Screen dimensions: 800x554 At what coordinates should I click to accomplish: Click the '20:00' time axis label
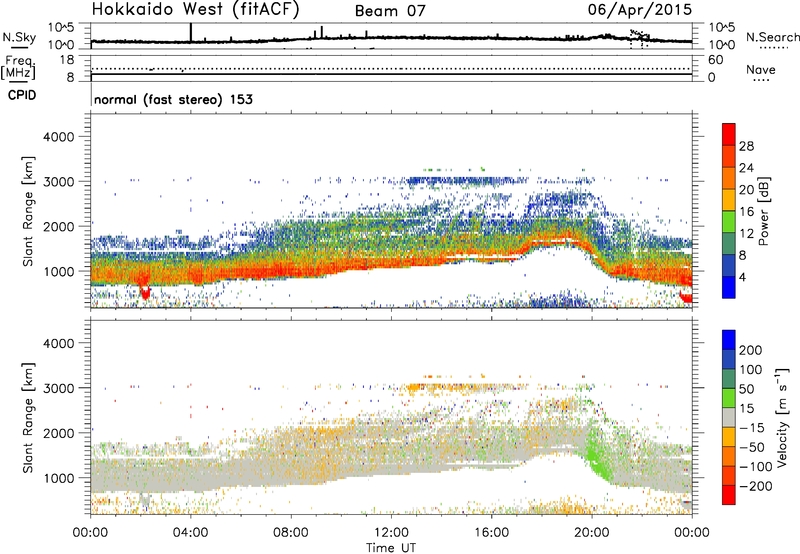591,533
